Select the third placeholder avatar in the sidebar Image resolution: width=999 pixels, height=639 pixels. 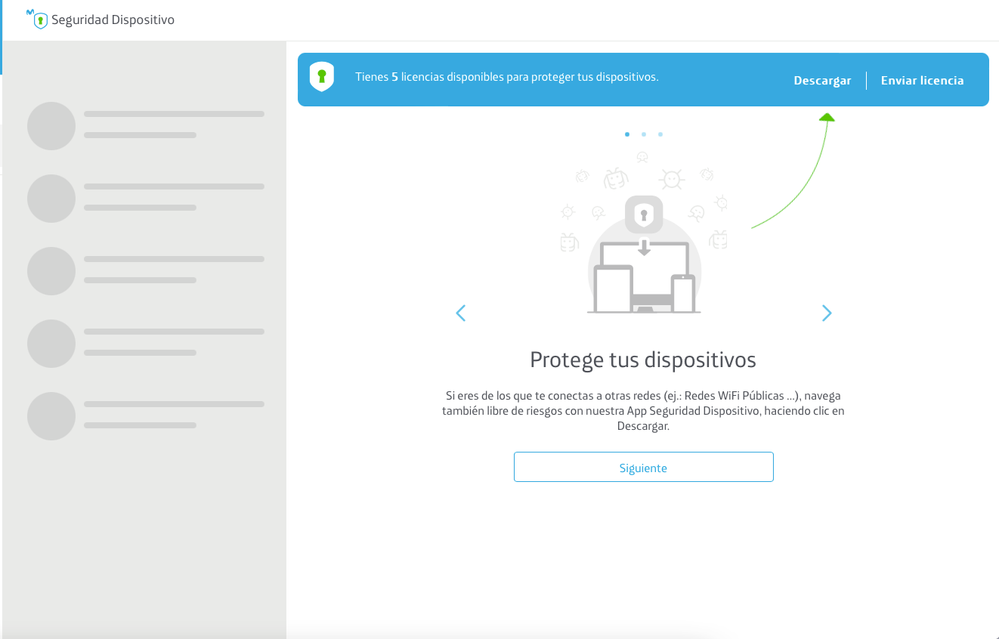coord(51,271)
